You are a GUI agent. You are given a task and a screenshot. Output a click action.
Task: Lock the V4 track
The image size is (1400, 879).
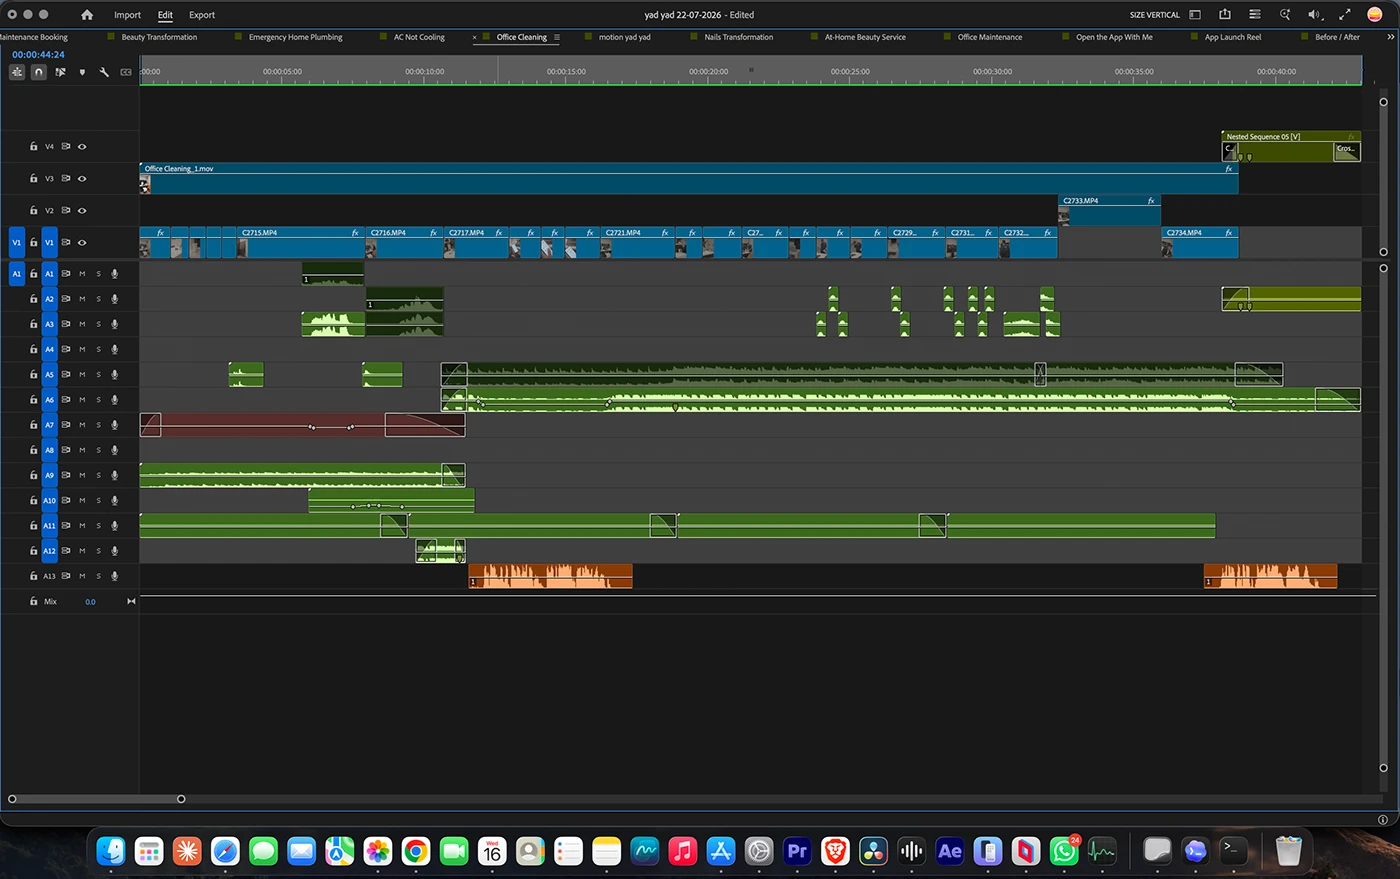pyautogui.click(x=33, y=147)
